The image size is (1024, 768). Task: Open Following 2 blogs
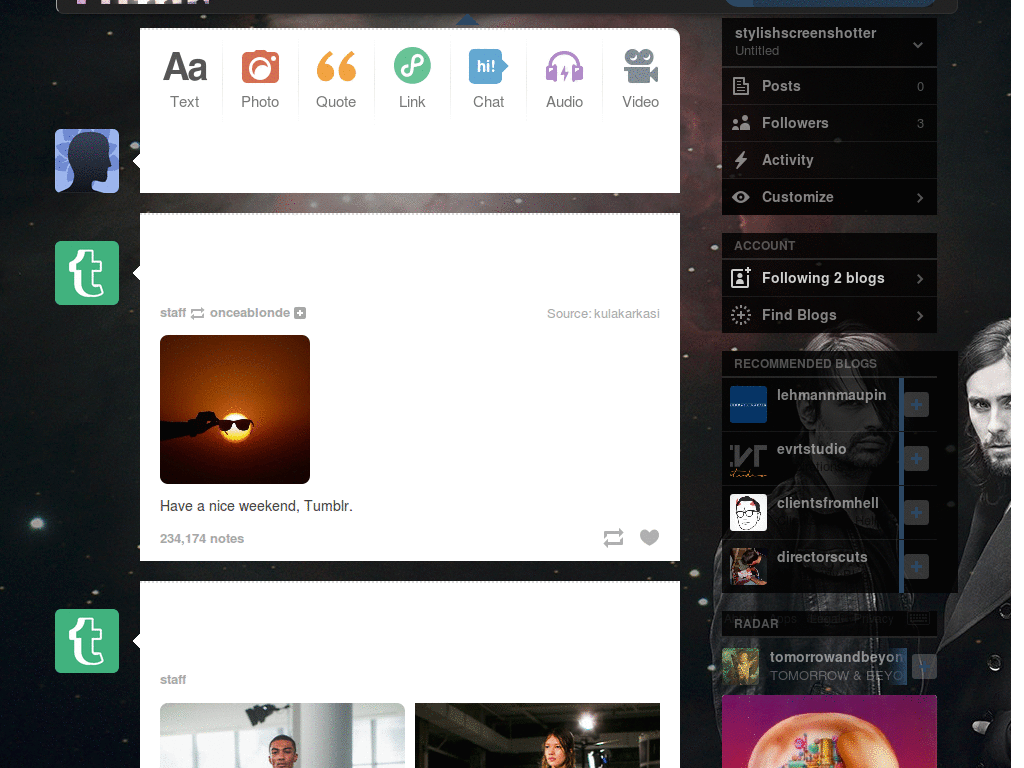click(829, 278)
